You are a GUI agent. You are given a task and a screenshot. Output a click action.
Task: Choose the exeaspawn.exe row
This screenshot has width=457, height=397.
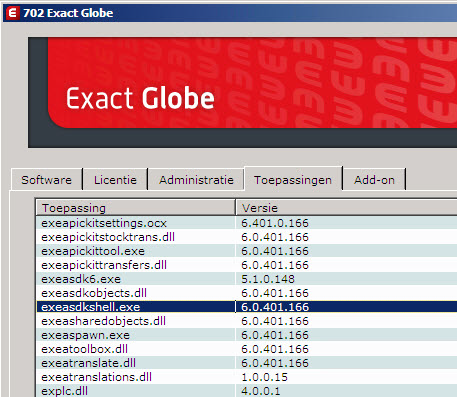tap(247, 335)
